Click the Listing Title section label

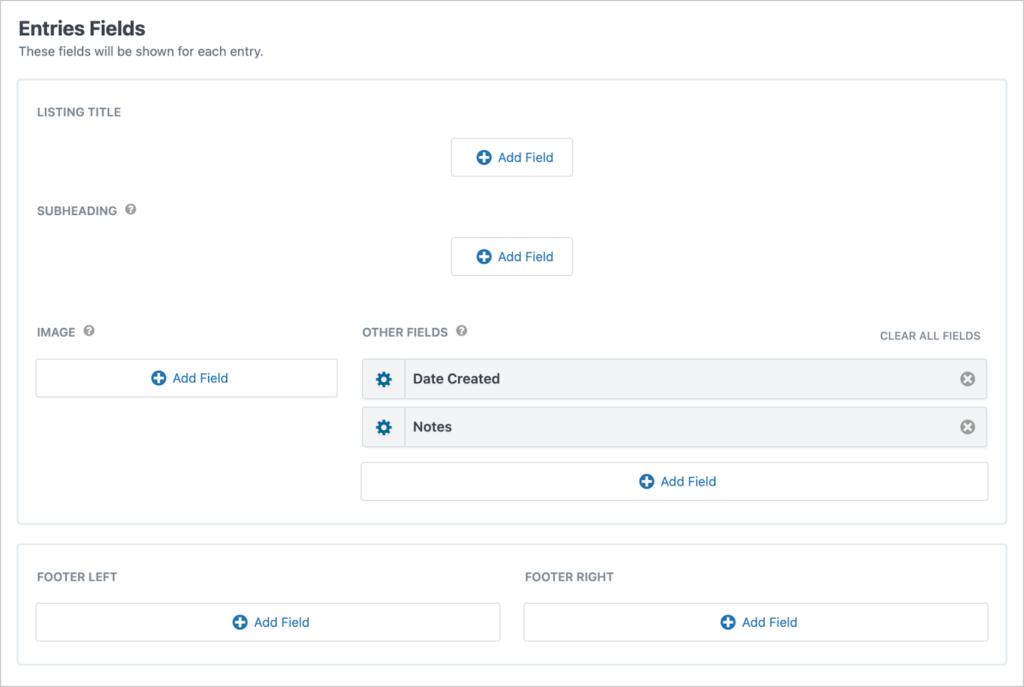pyautogui.click(x=79, y=112)
